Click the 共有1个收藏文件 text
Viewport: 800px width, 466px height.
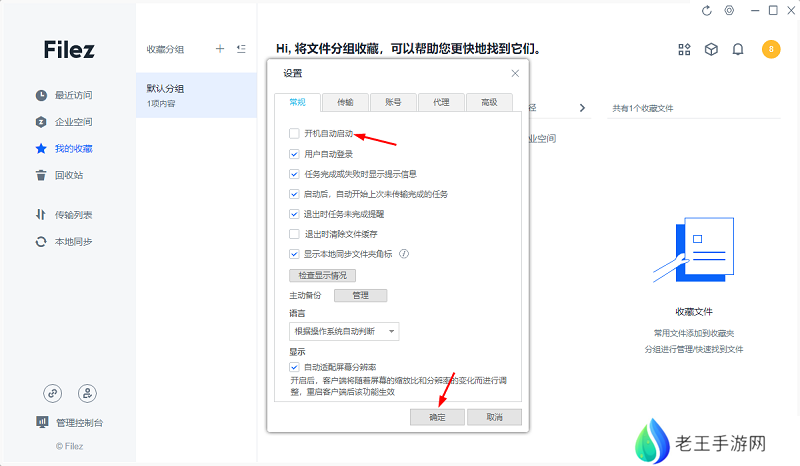click(x=643, y=108)
